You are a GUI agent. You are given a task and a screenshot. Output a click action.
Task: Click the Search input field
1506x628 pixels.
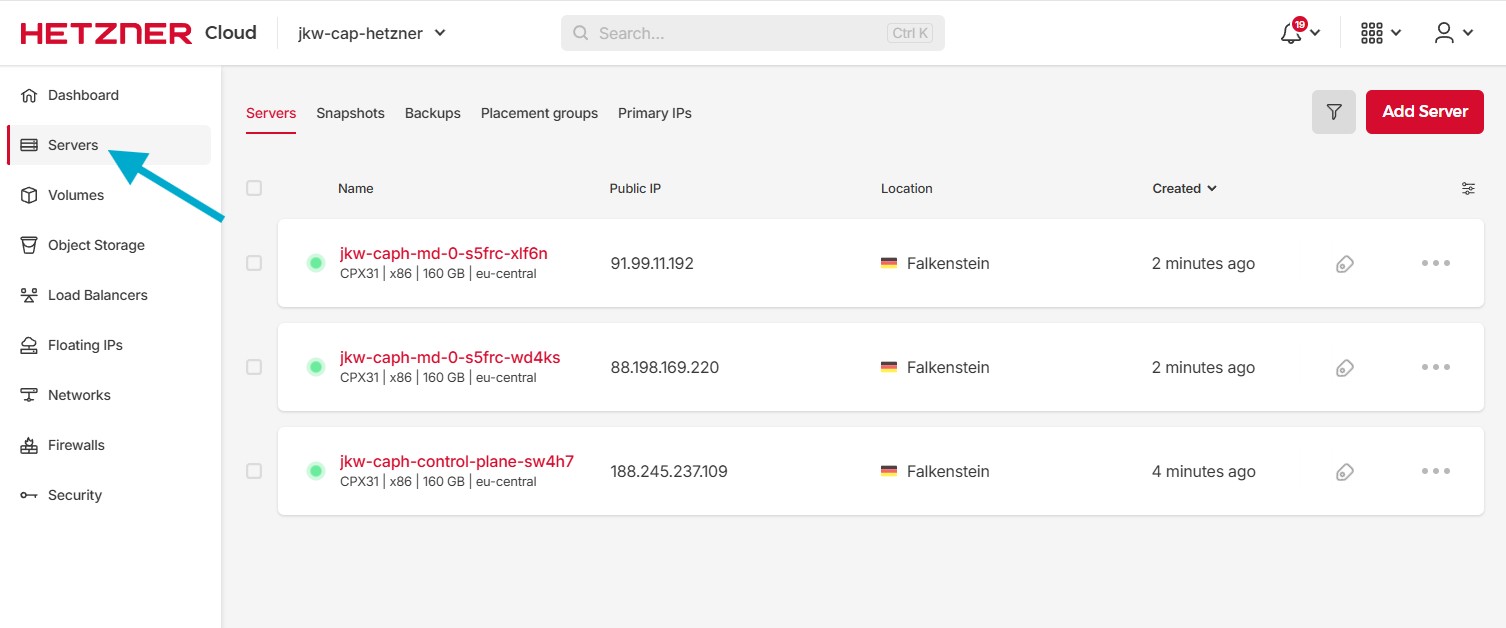coord(740,33)
